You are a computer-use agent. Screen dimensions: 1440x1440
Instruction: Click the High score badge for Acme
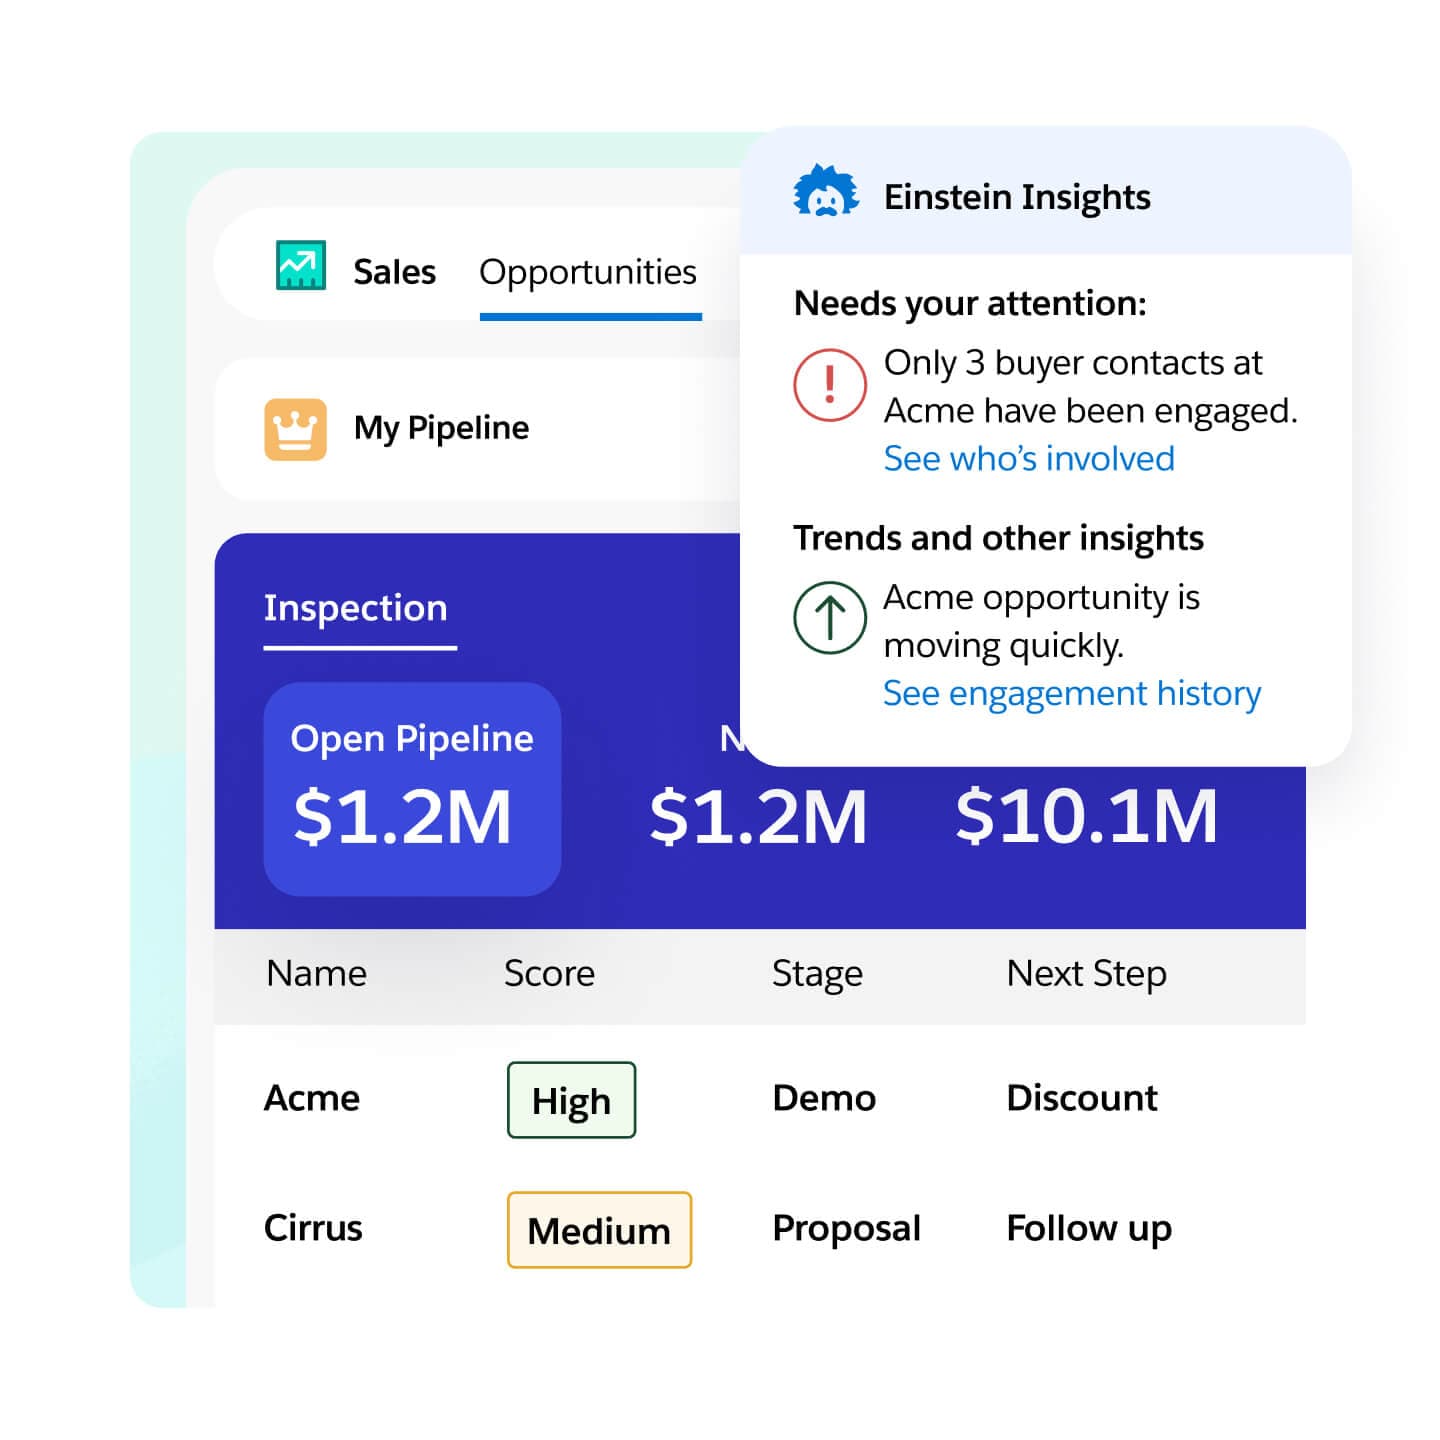(x=571, y=1100)
